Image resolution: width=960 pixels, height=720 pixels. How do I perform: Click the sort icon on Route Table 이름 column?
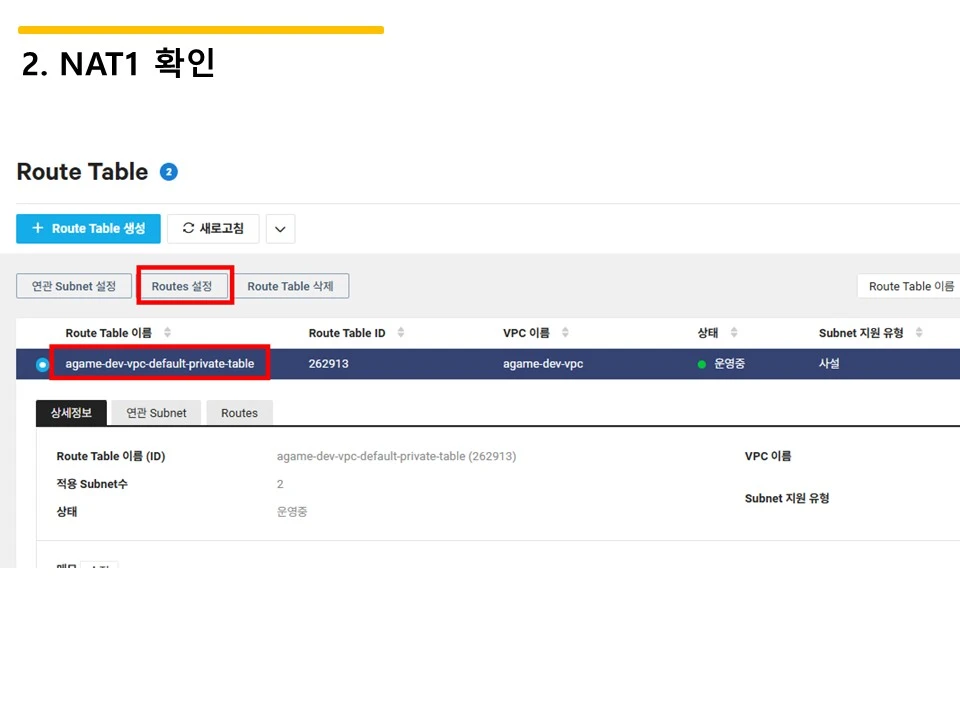(x=165, y=332)
